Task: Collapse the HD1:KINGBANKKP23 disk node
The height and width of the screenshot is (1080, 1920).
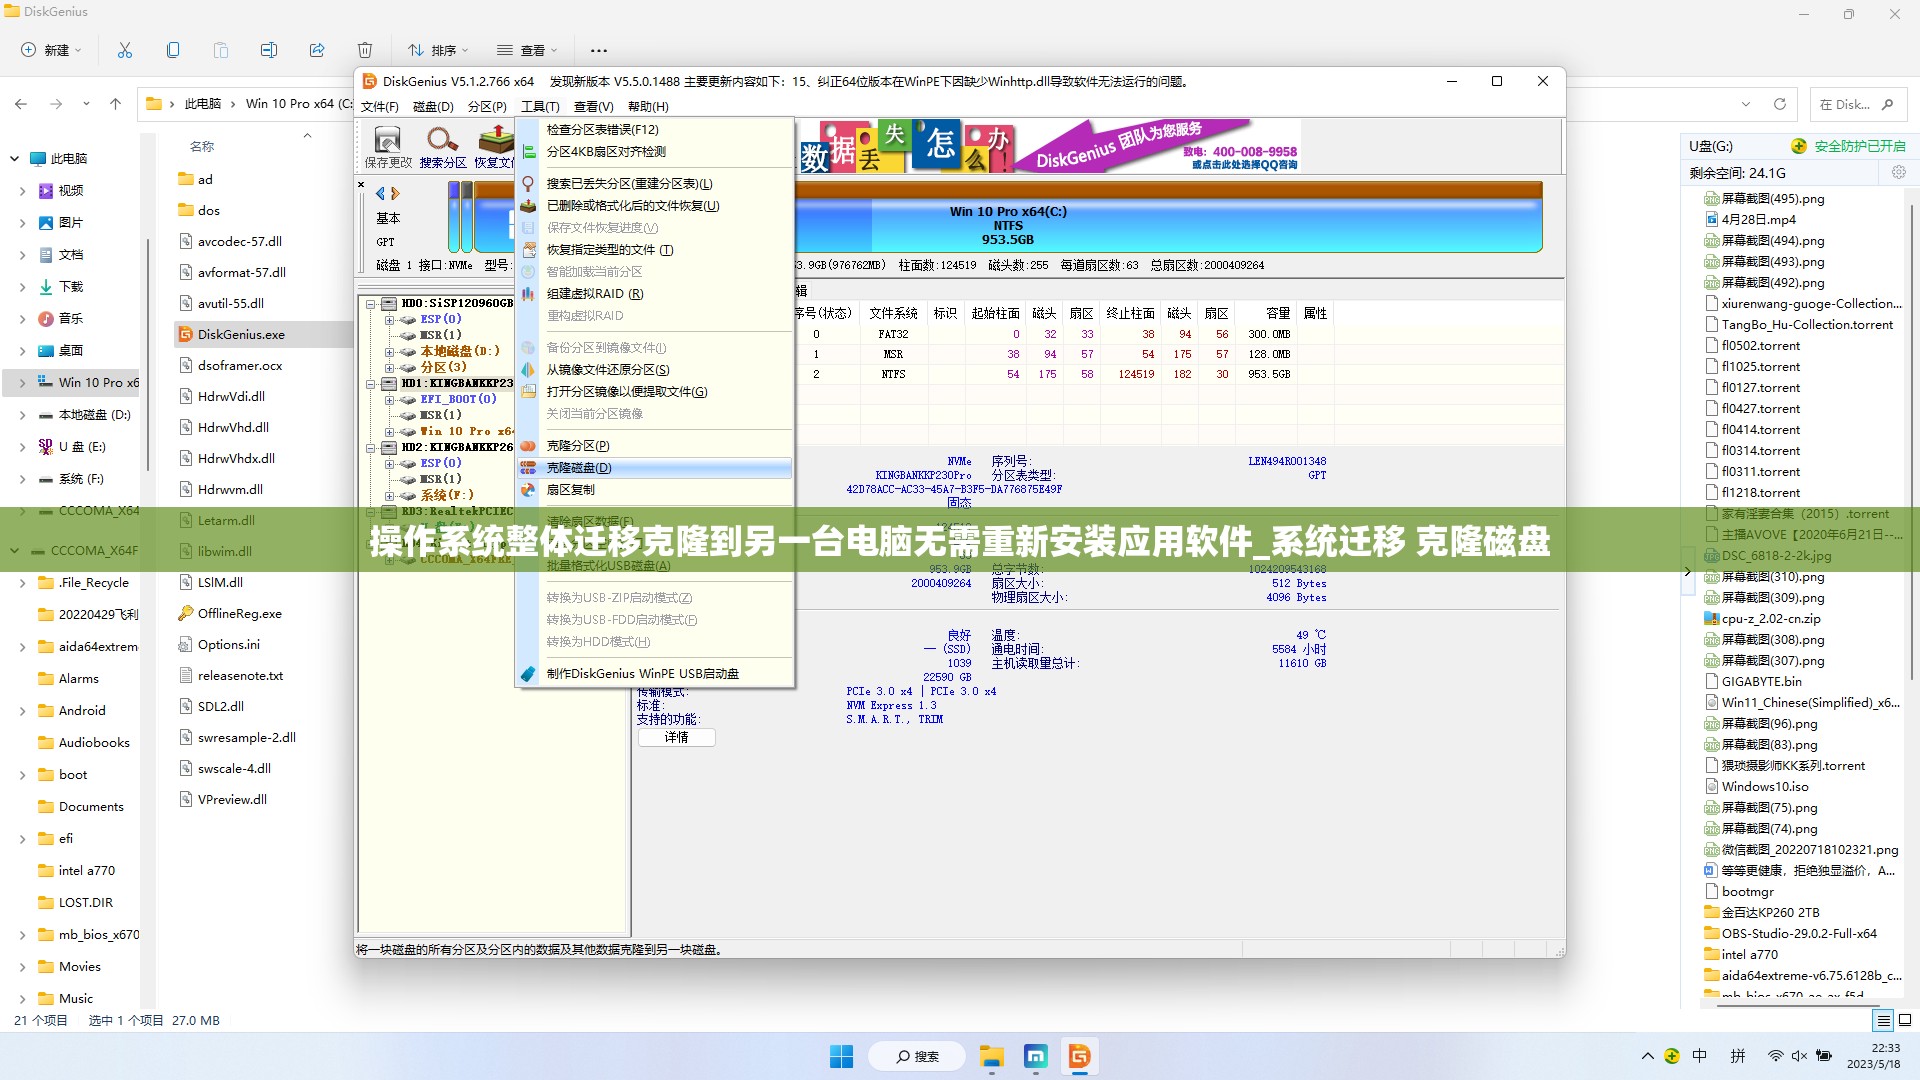Action: coord(370,384)
